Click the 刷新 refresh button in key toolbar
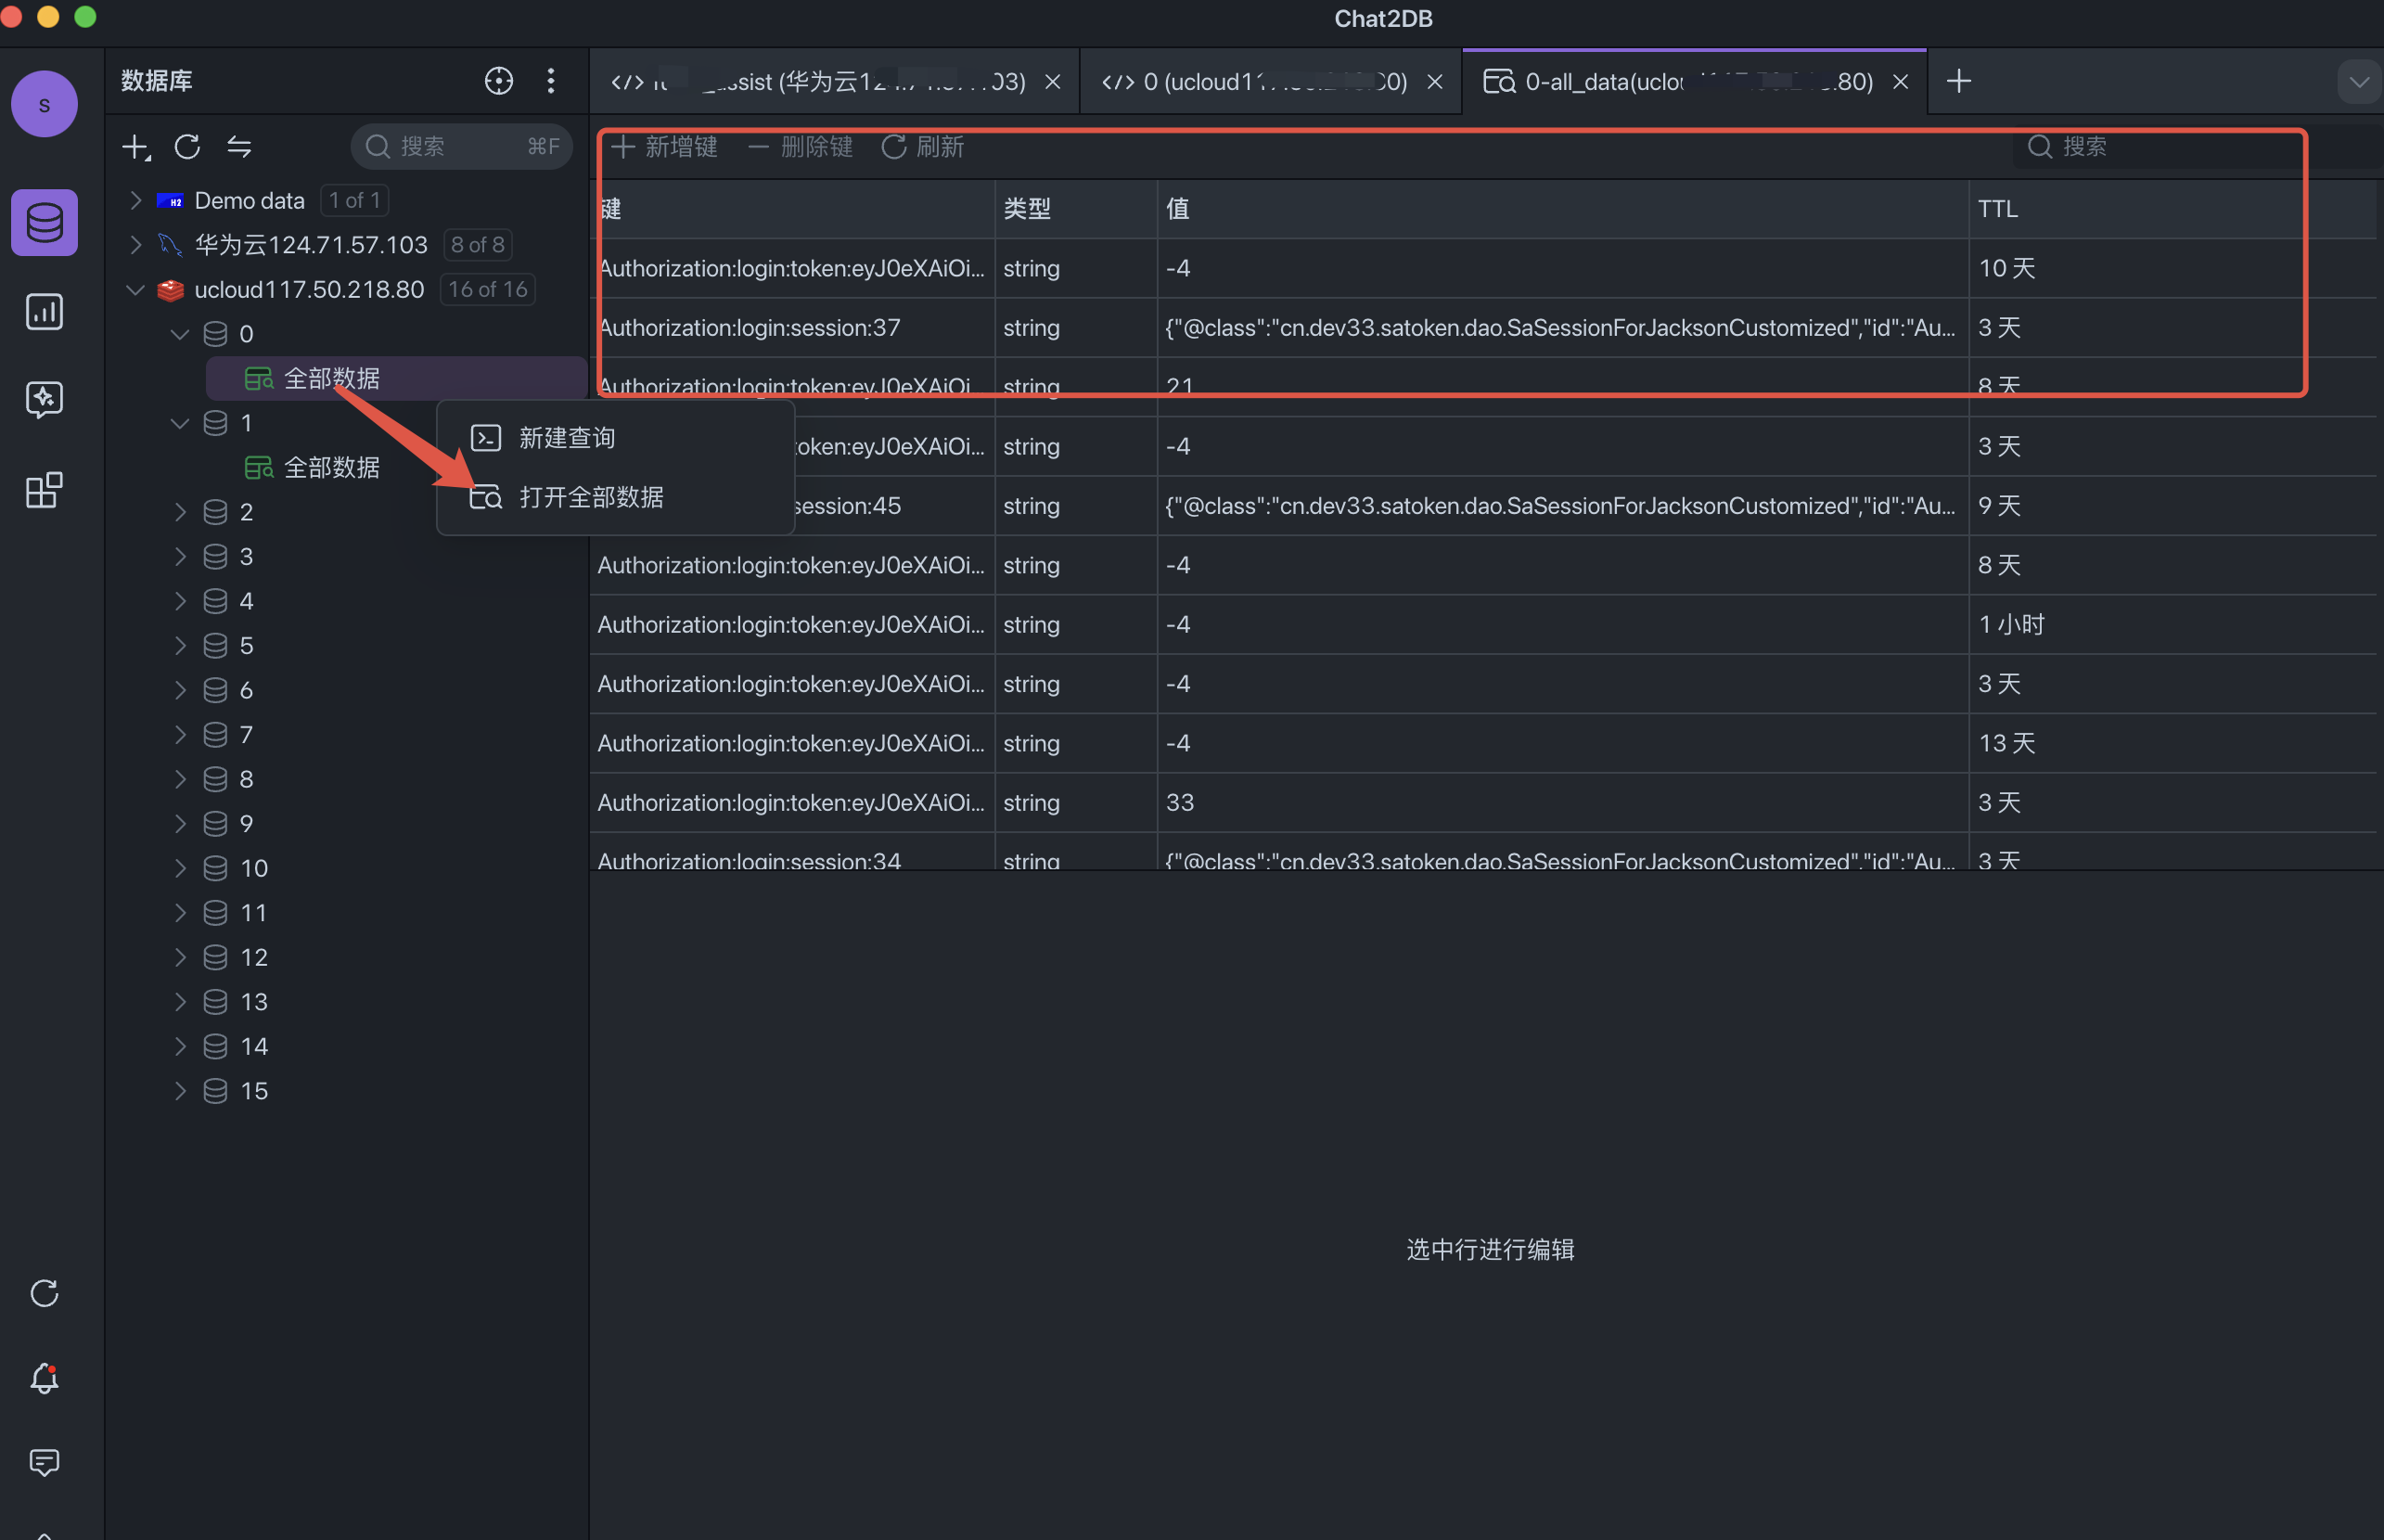This screenshot has width=2384, height=1540. point(923,147)
